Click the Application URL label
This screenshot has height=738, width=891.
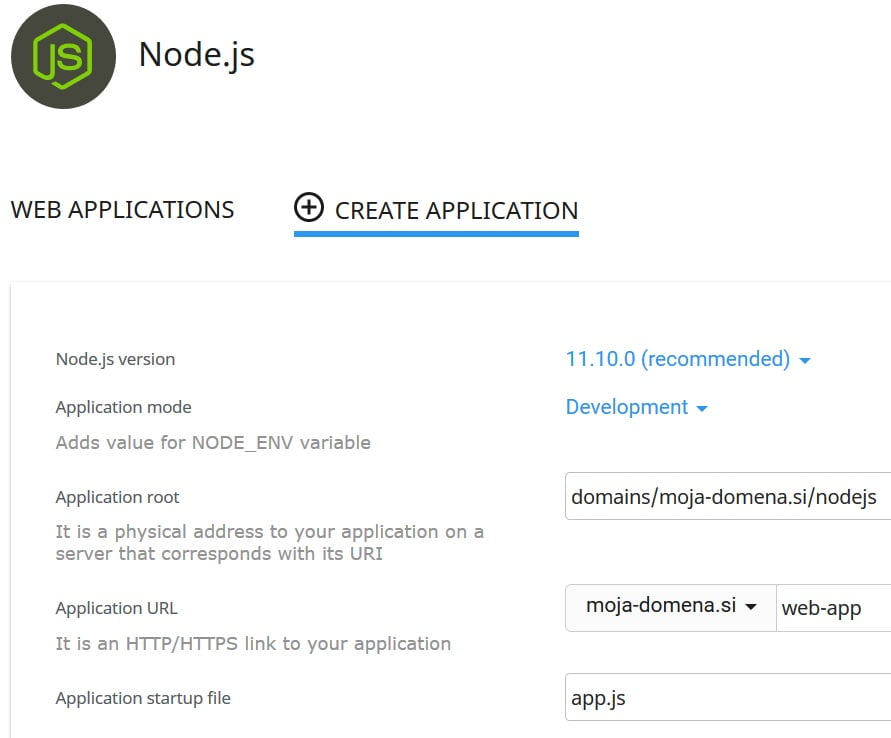tap(116, 607)
